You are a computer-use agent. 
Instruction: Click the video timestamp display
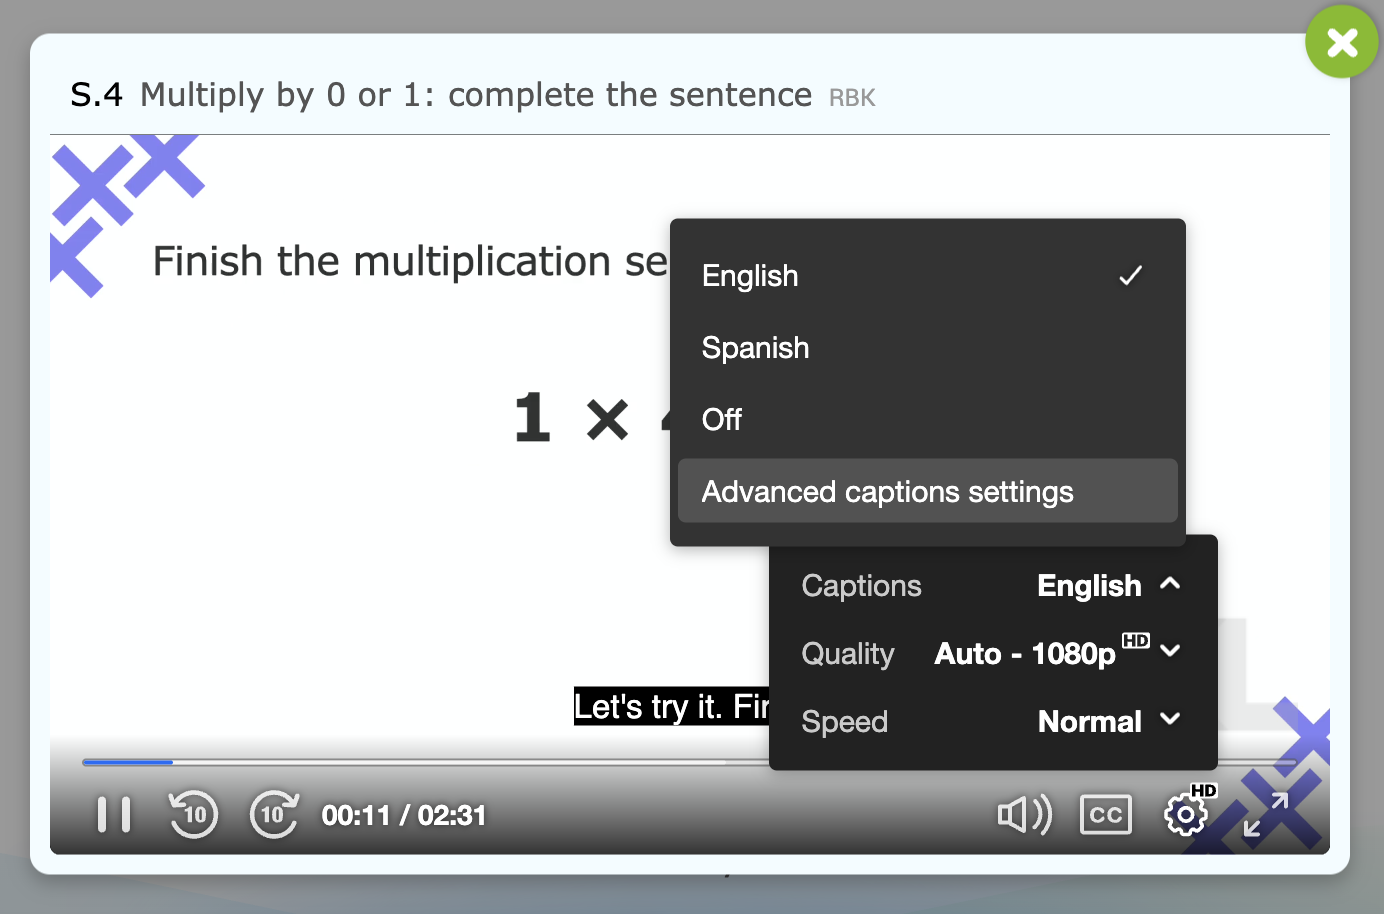coord(403,816)
